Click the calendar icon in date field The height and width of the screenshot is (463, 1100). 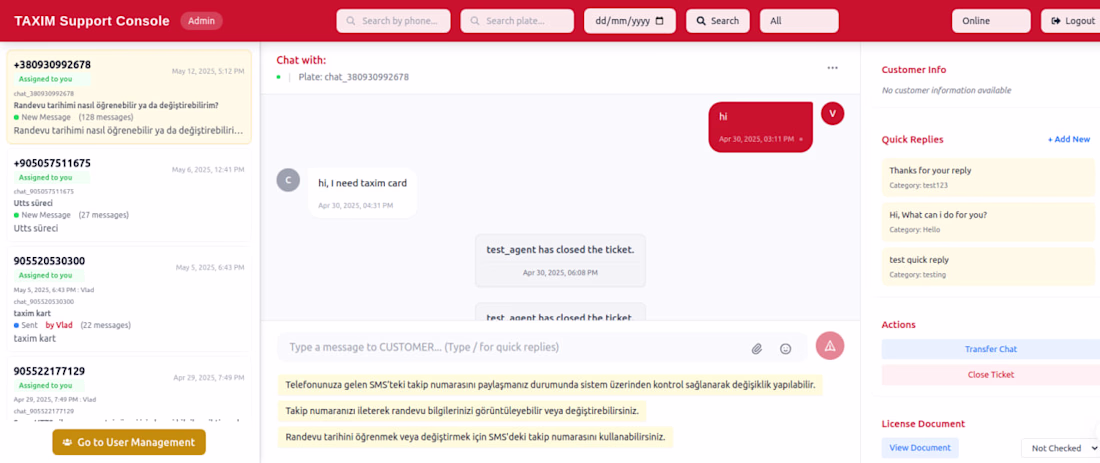point(659,21)
